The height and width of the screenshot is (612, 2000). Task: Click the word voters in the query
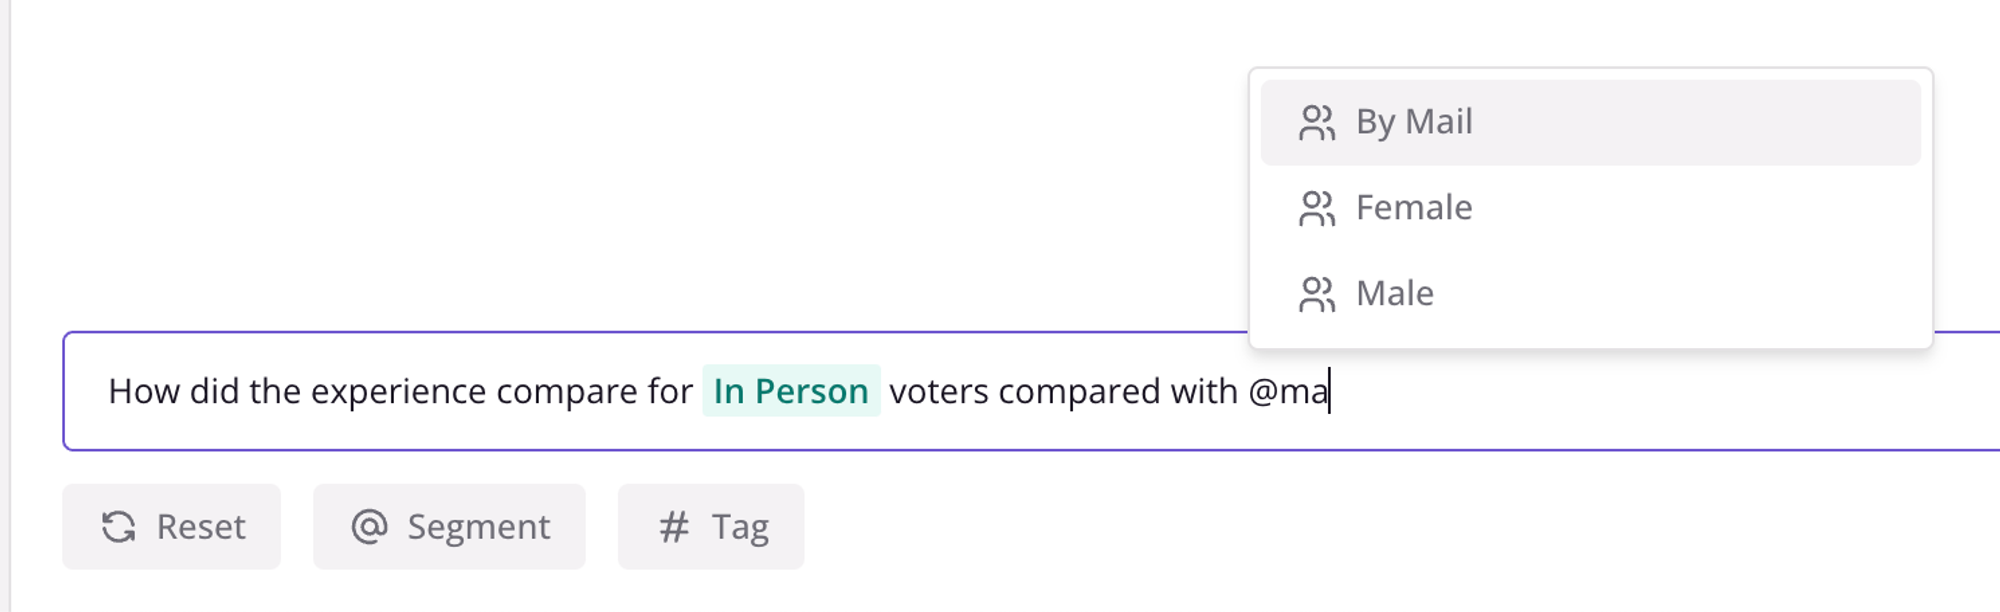point(939,391)
